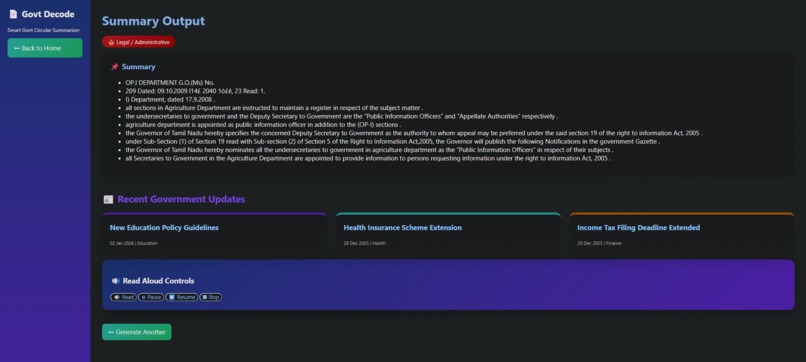
Task: Click the newspaper icon beside Recent Government Updates
Action: pyautogui.click(x=108, y=200)
